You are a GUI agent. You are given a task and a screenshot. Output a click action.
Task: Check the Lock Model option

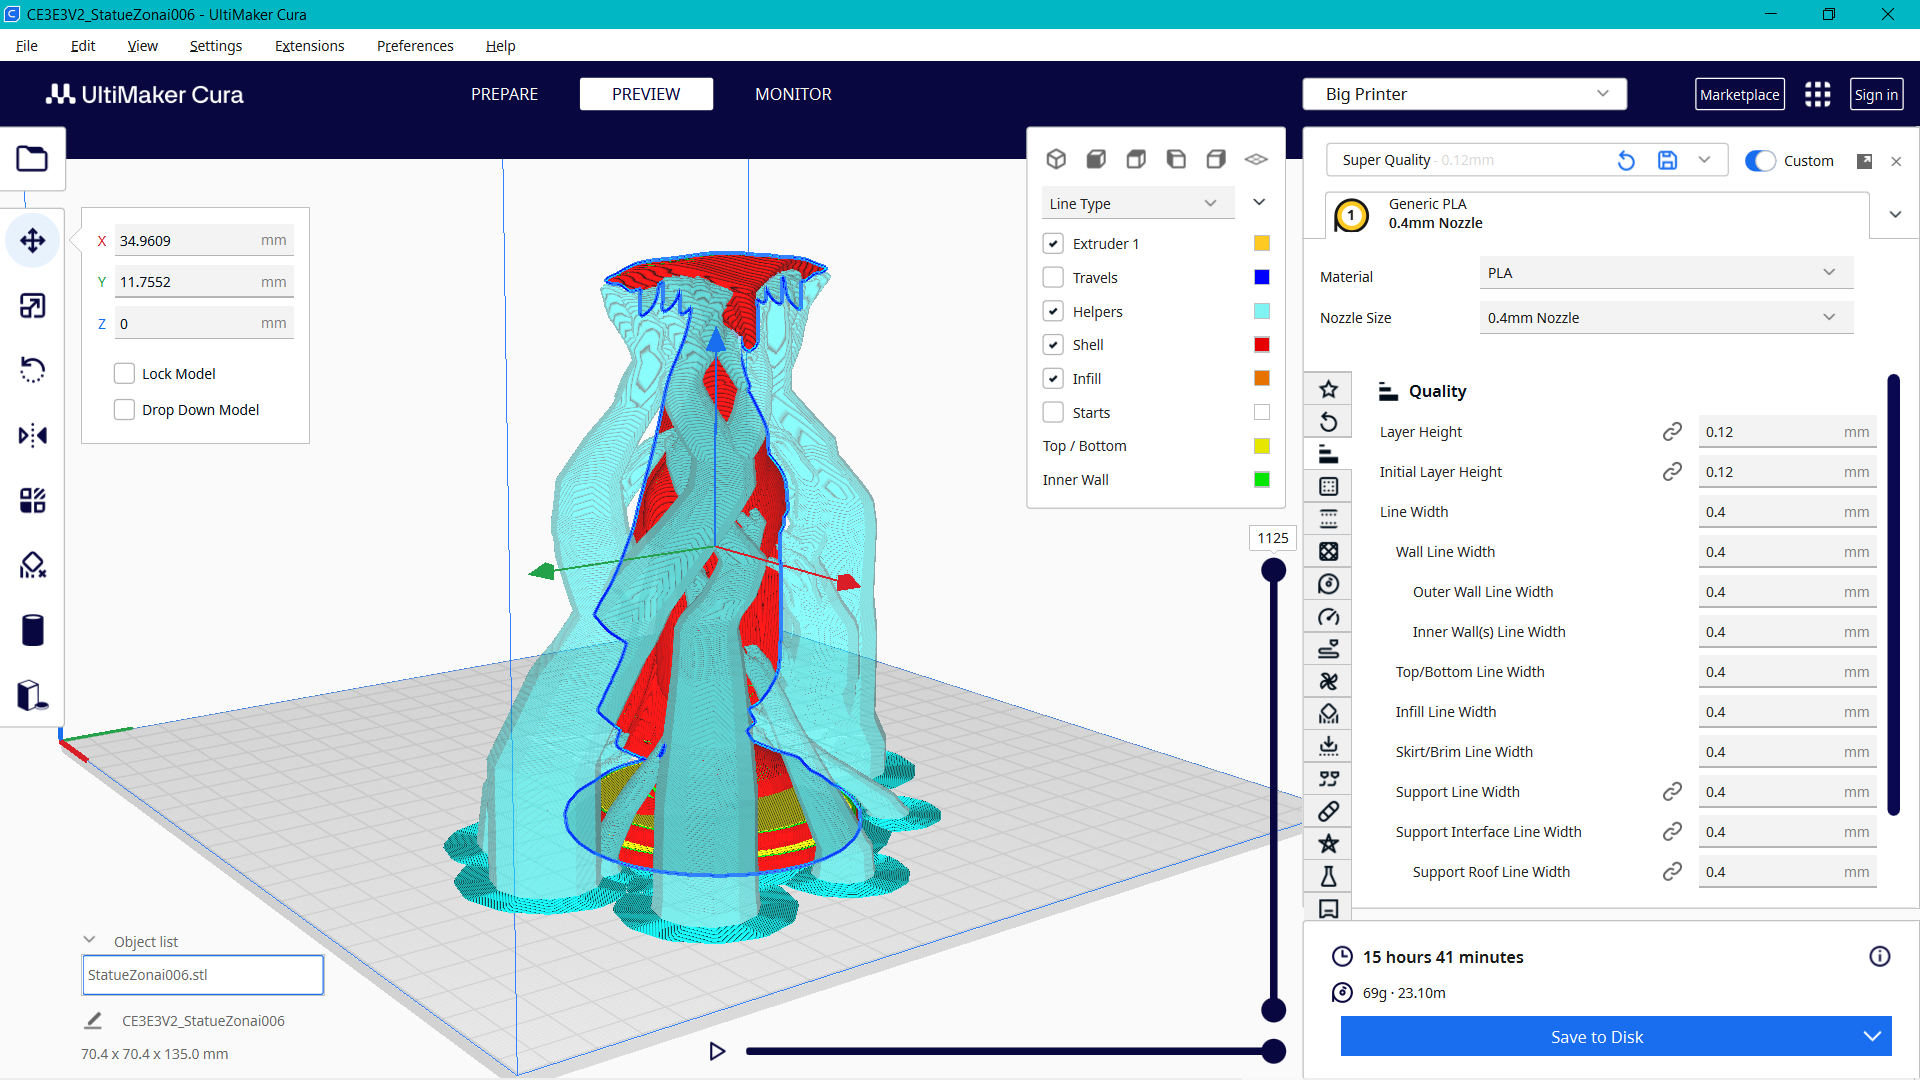124,372
